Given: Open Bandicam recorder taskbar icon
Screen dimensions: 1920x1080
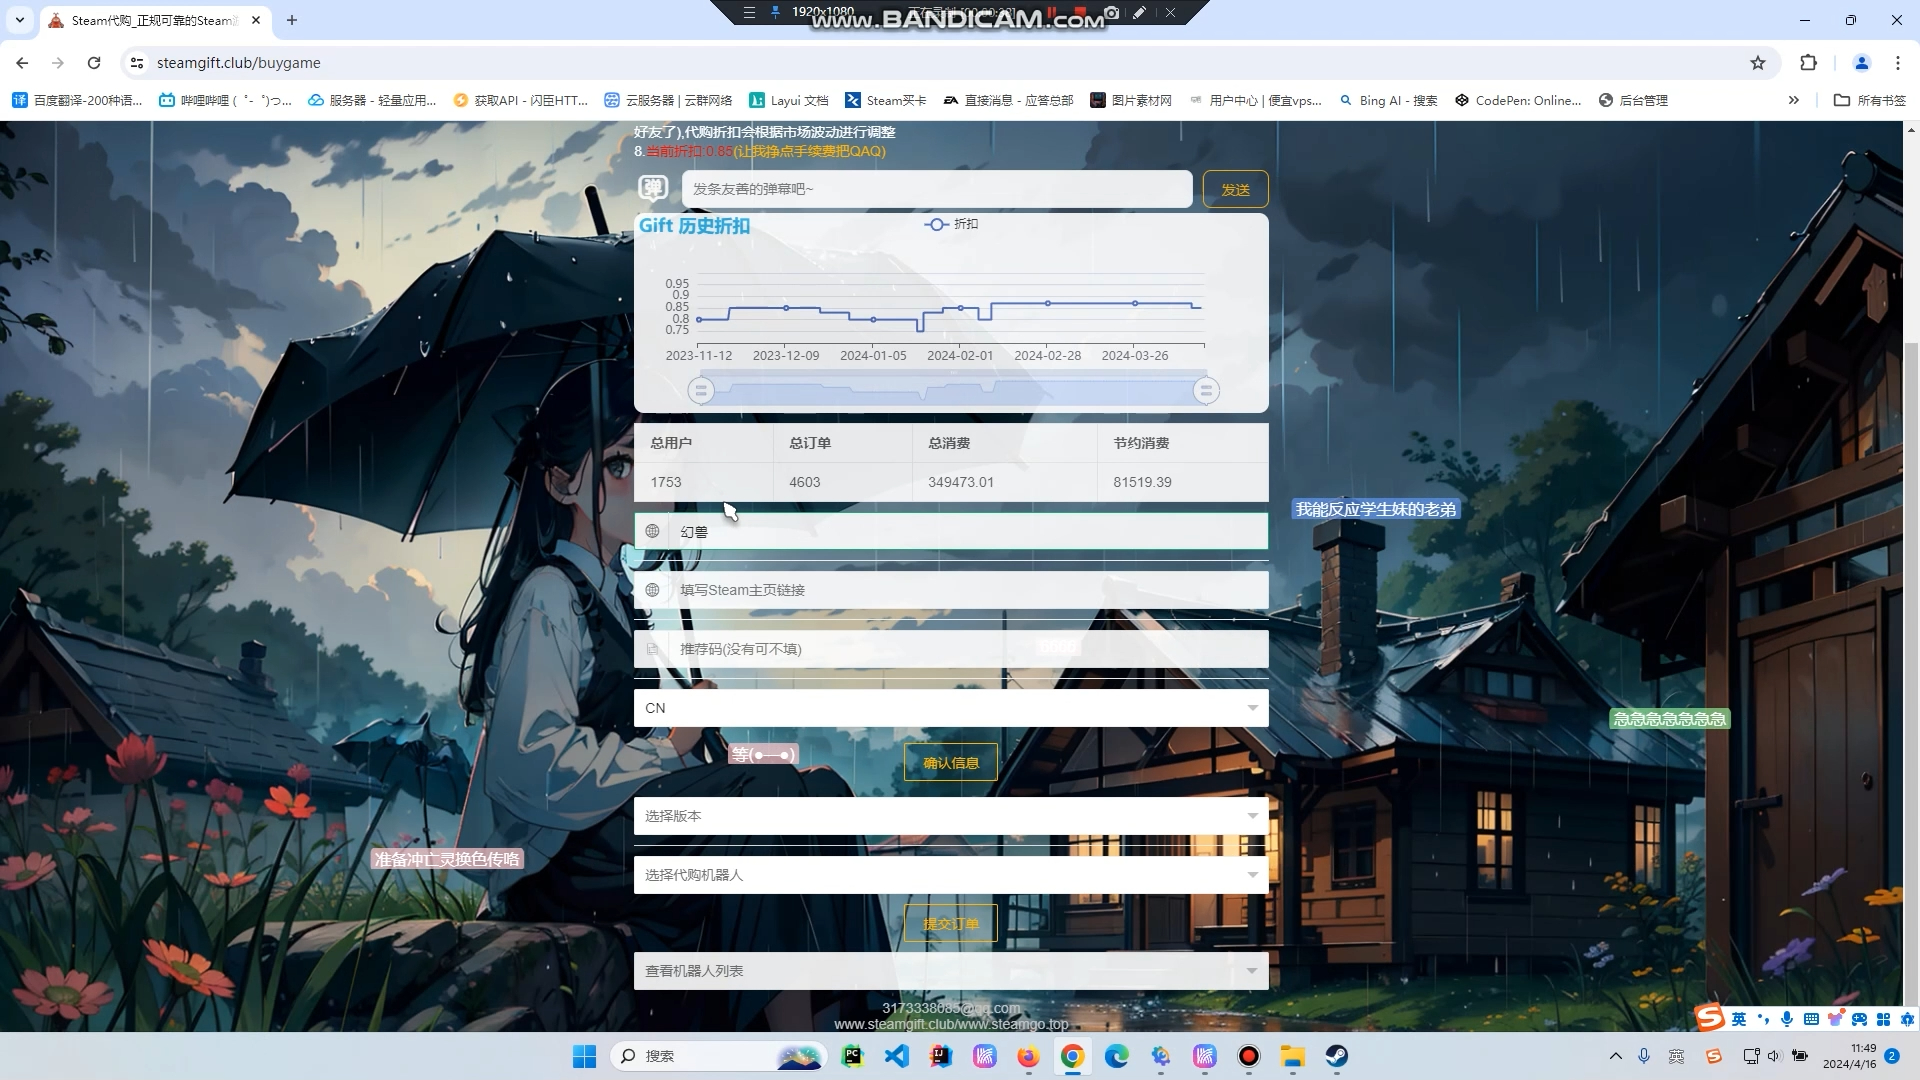Looking at the screenshot, I should [x=1248, y=1056].
